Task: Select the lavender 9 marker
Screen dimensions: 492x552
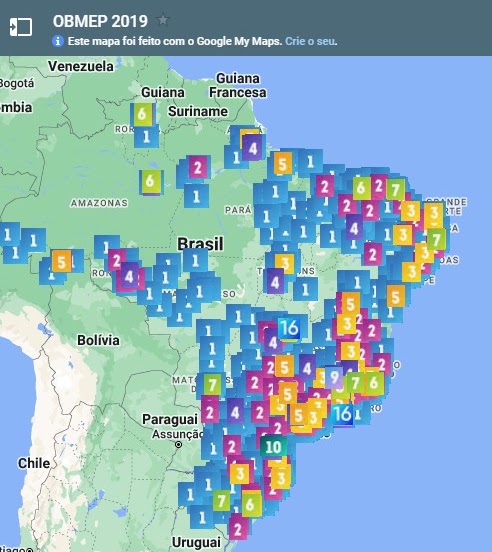Action: click(x=334, y=377)
